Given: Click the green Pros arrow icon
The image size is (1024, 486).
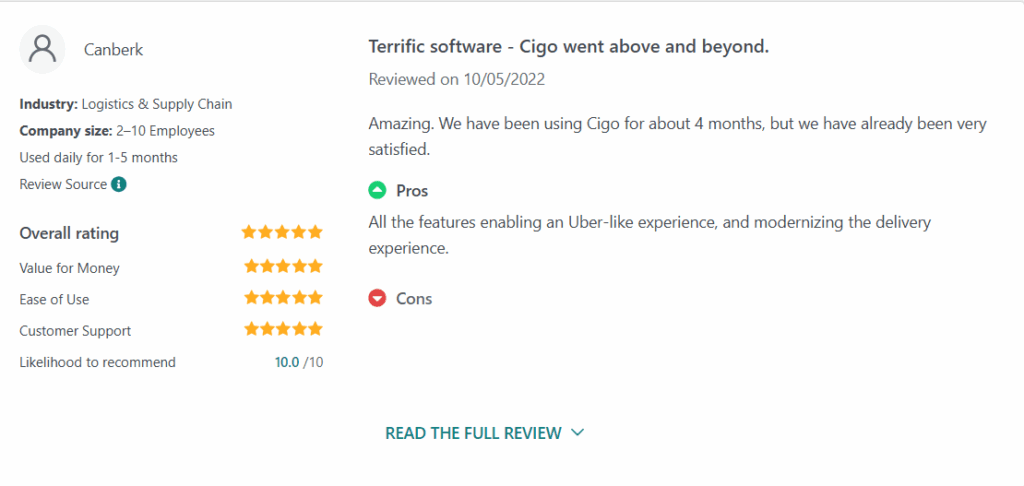Looking at the screenshot, I should [377, 191].
